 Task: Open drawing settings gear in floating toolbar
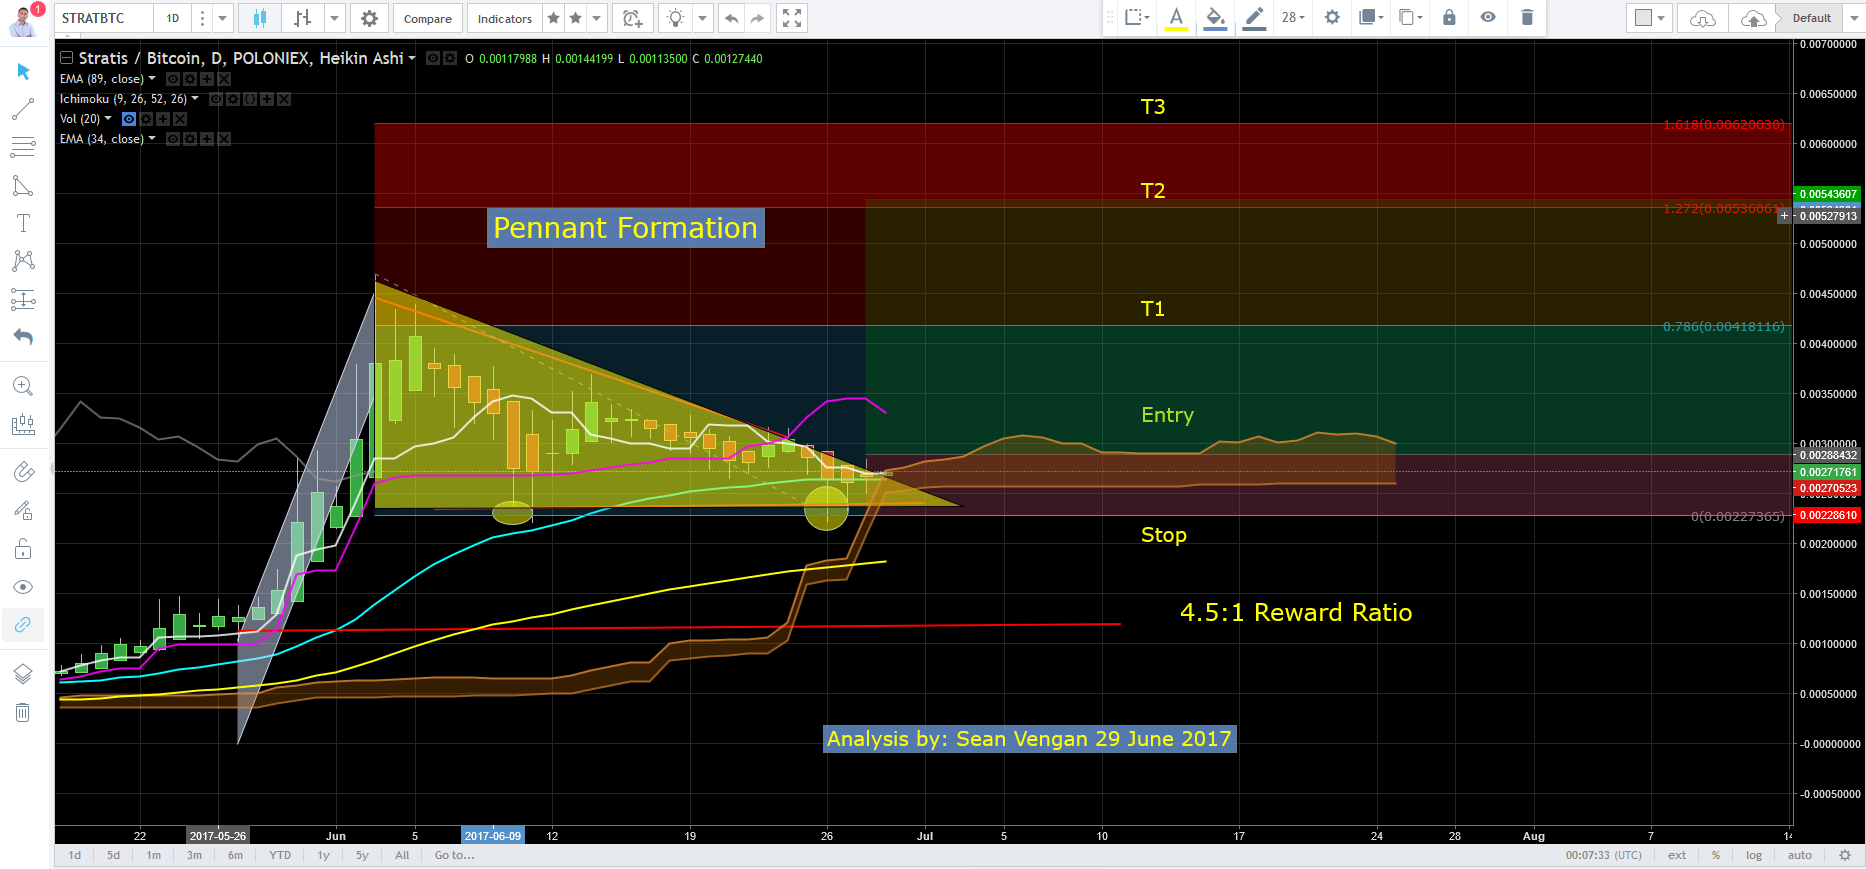coord(1332,17)
